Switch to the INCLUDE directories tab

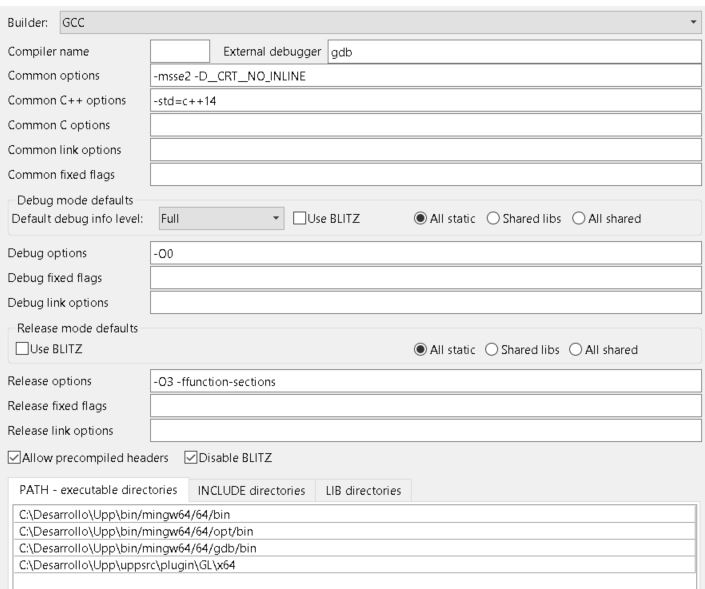(x=251, y=490)
